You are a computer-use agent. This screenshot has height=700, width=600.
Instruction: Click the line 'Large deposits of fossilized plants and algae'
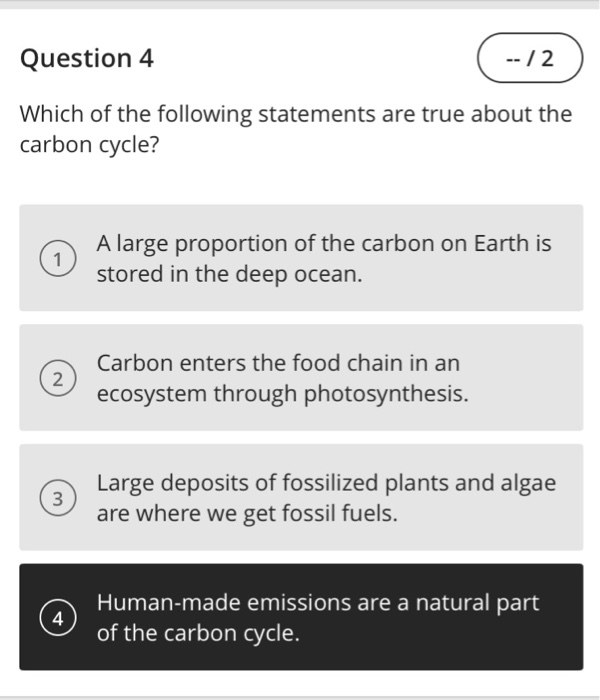326,483
